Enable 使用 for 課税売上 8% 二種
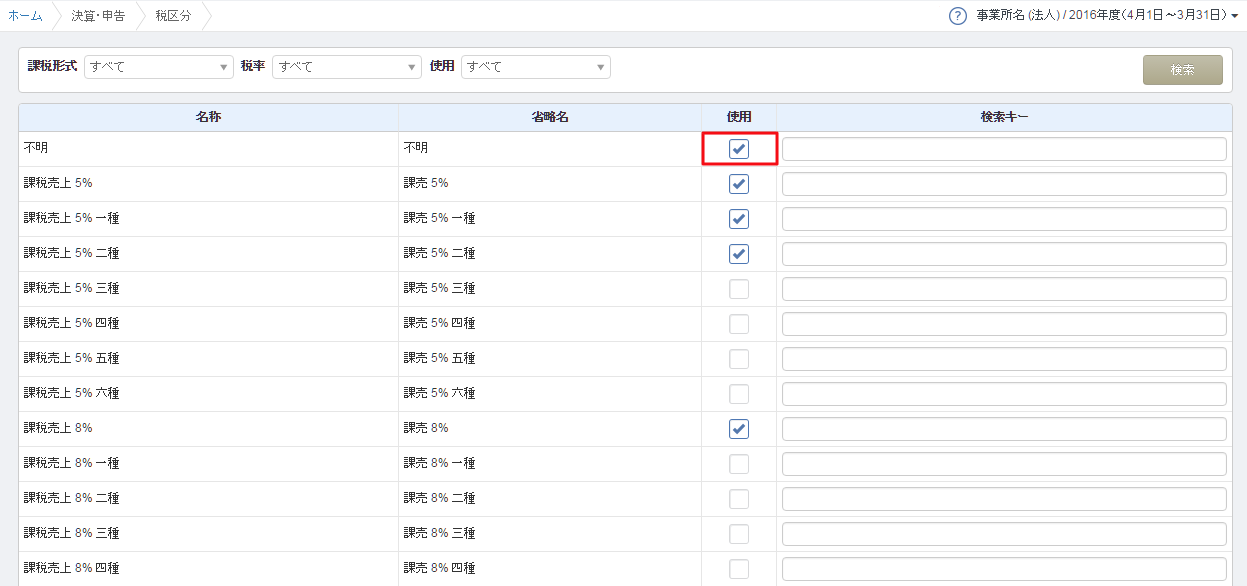The height and width of the screenshot is (586, 1247). (739, 499)
